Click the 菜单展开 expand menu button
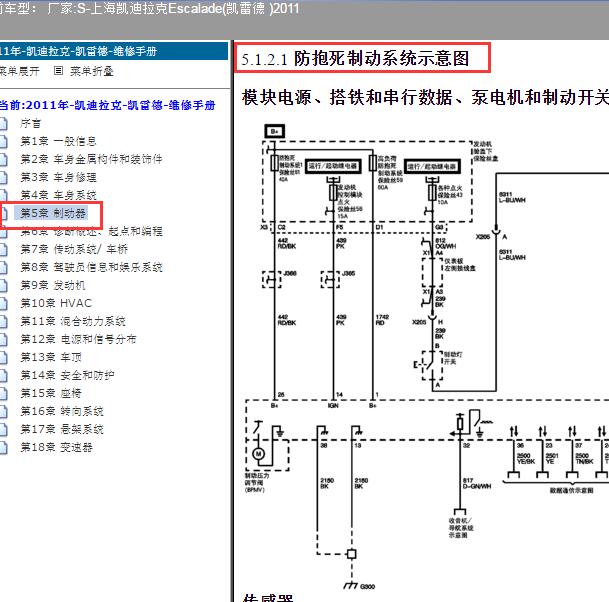 coord(19,71)
